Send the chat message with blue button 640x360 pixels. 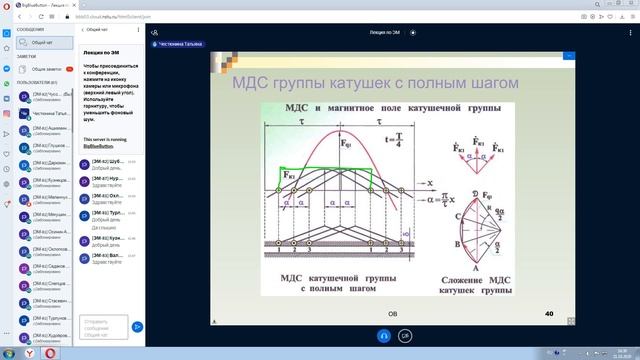138,327
